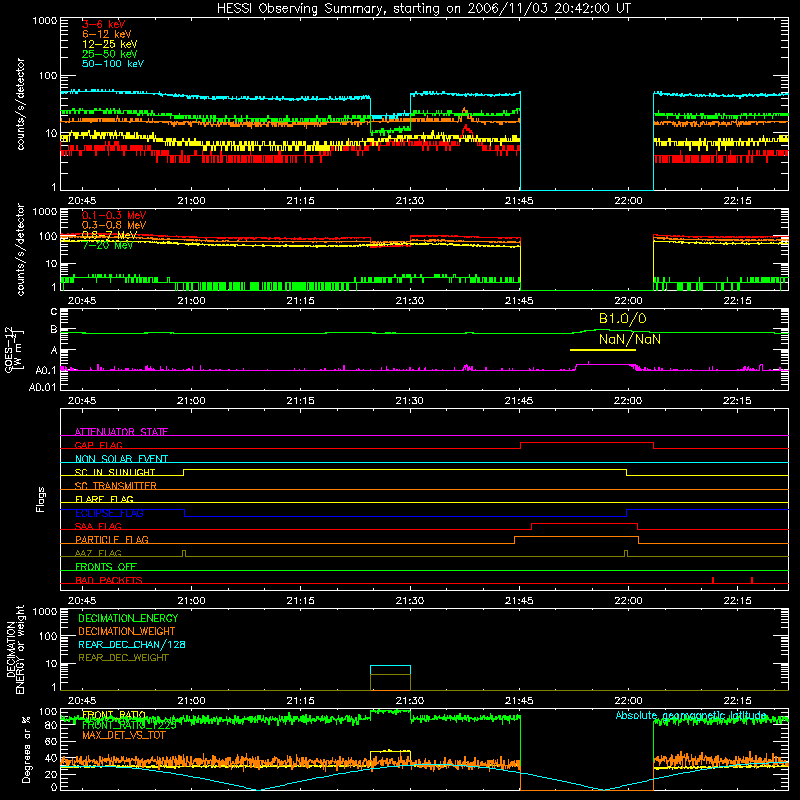The image size is (800, 800).
Task: Select the FLARE_FLAG label
Action: (x=104, y=499)
